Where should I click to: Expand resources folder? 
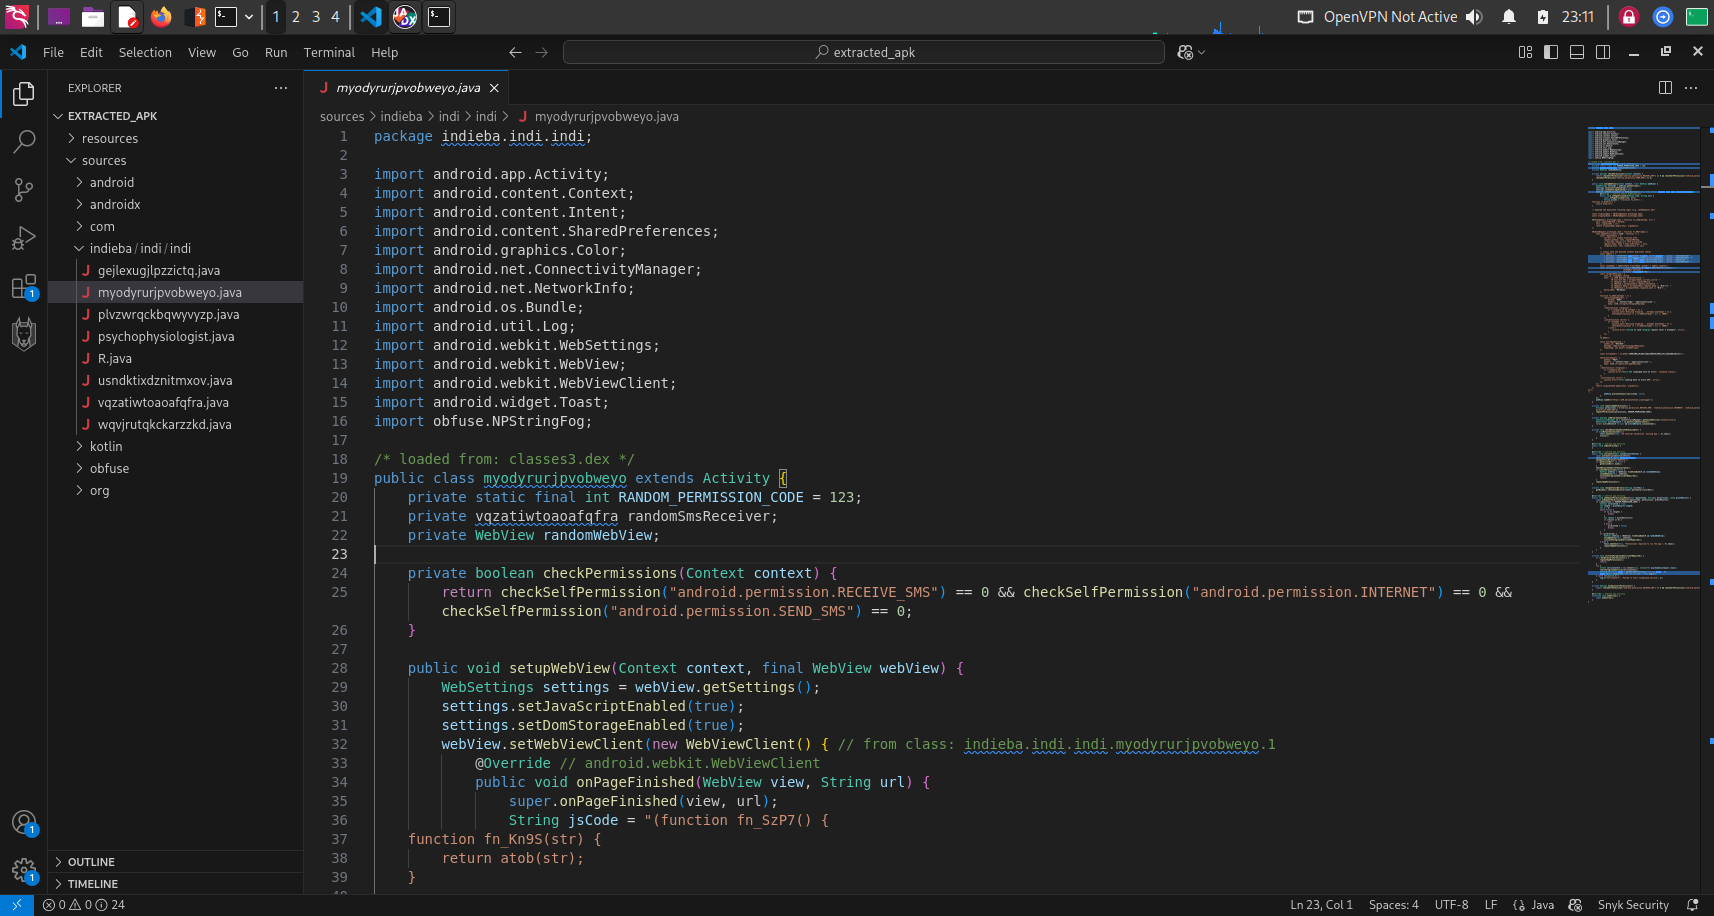(x=175, y=138)
